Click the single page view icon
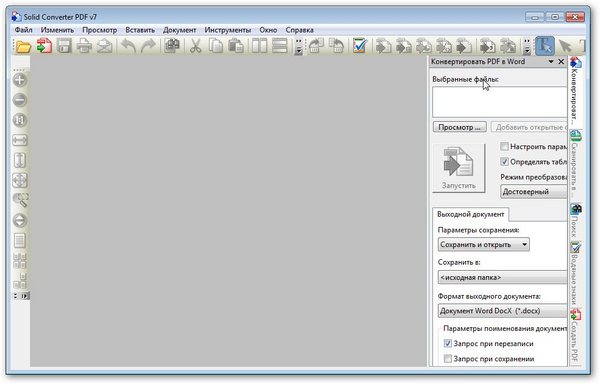 pyautogui.click(x=20, y=241)
